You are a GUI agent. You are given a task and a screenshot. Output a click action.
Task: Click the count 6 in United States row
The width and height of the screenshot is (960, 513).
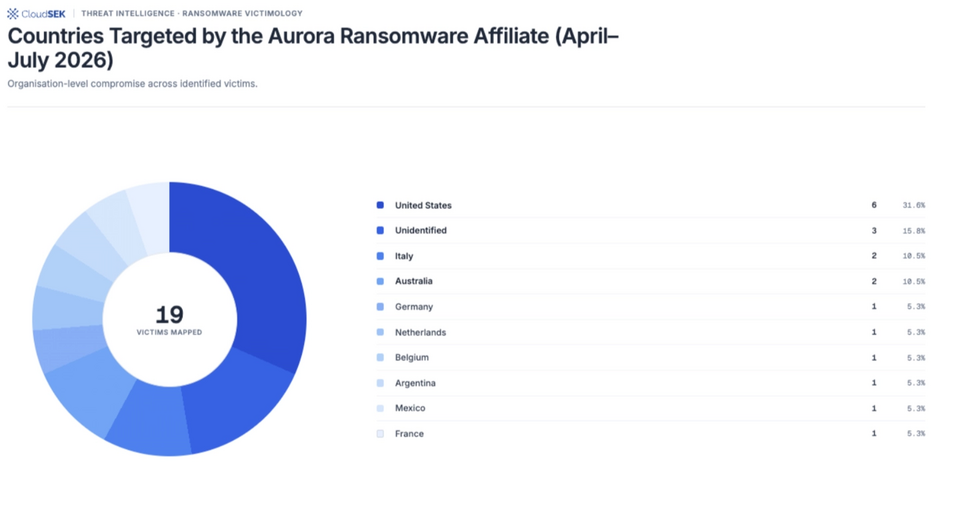(x=874, y=205)
